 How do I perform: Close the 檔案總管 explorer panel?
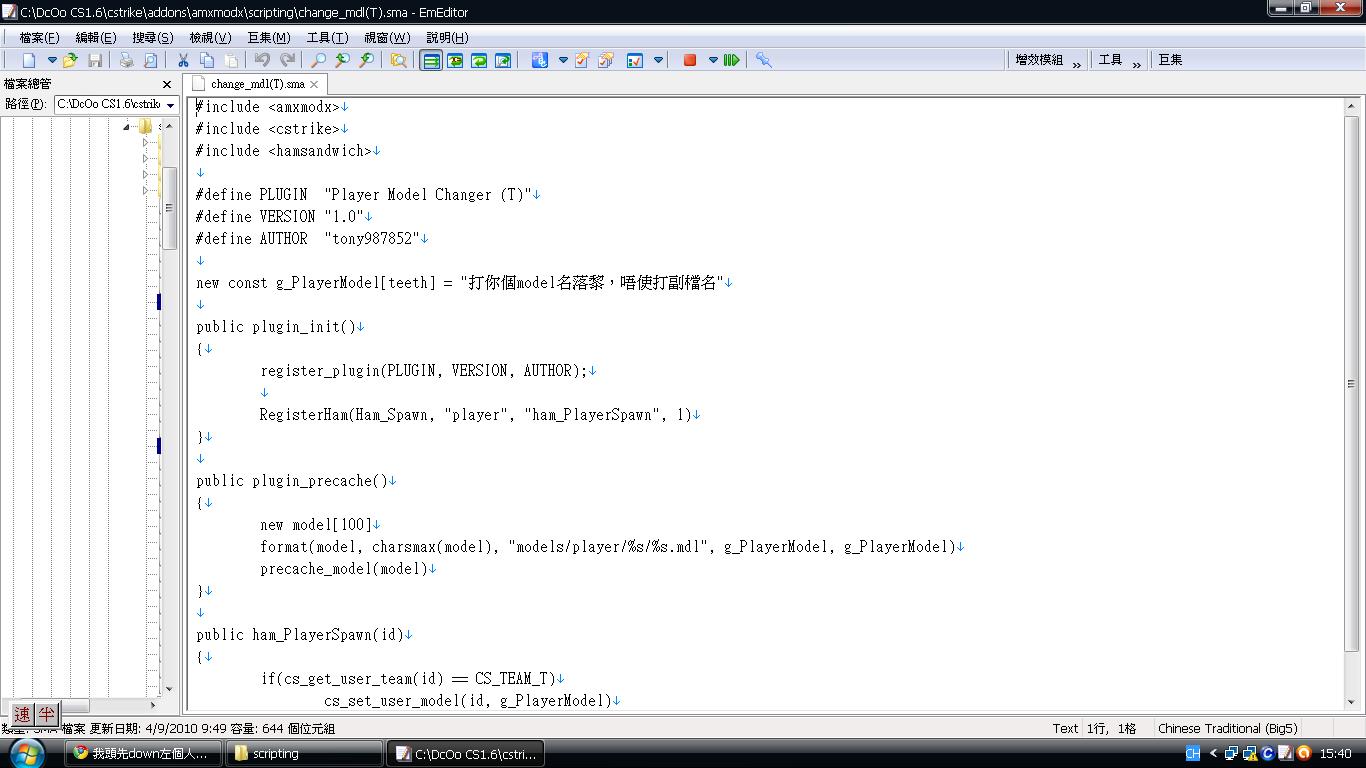pos(167,85)
